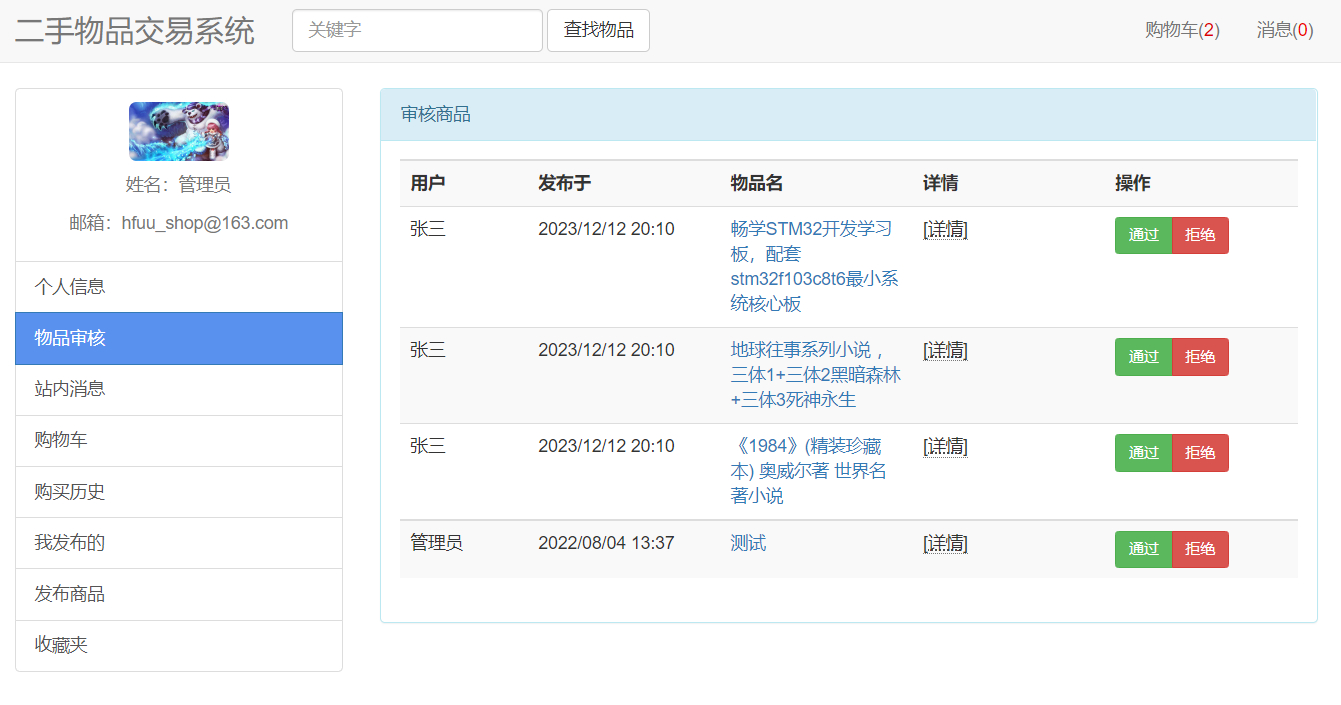Click the 二手物品交易系统 site title
1341x705 pixels.
[135, 31]
